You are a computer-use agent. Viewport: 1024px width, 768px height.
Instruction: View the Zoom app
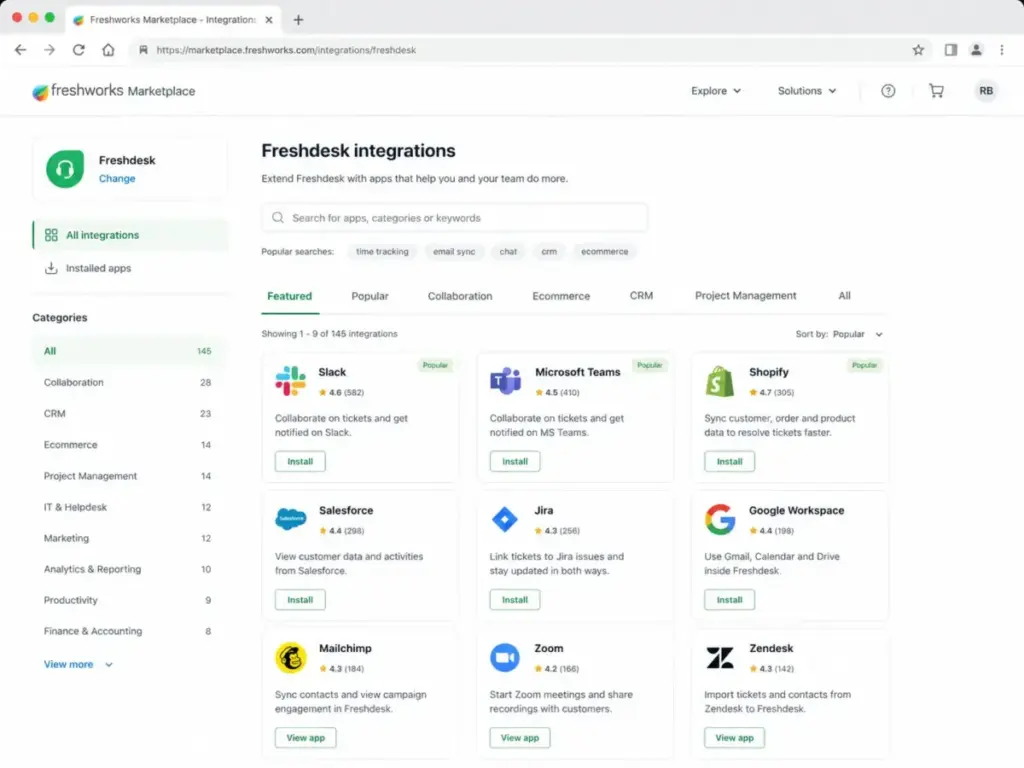(520, 737)
